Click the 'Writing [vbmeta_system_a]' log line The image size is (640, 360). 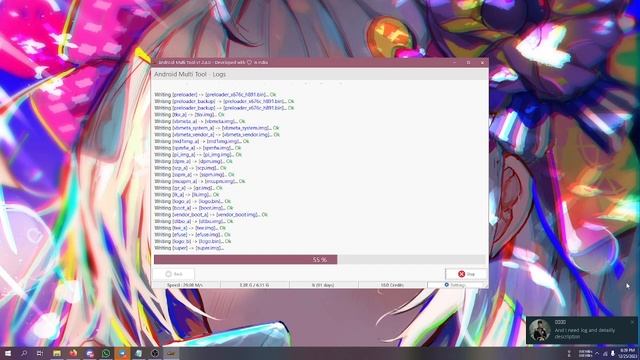(x=217, y=128)
